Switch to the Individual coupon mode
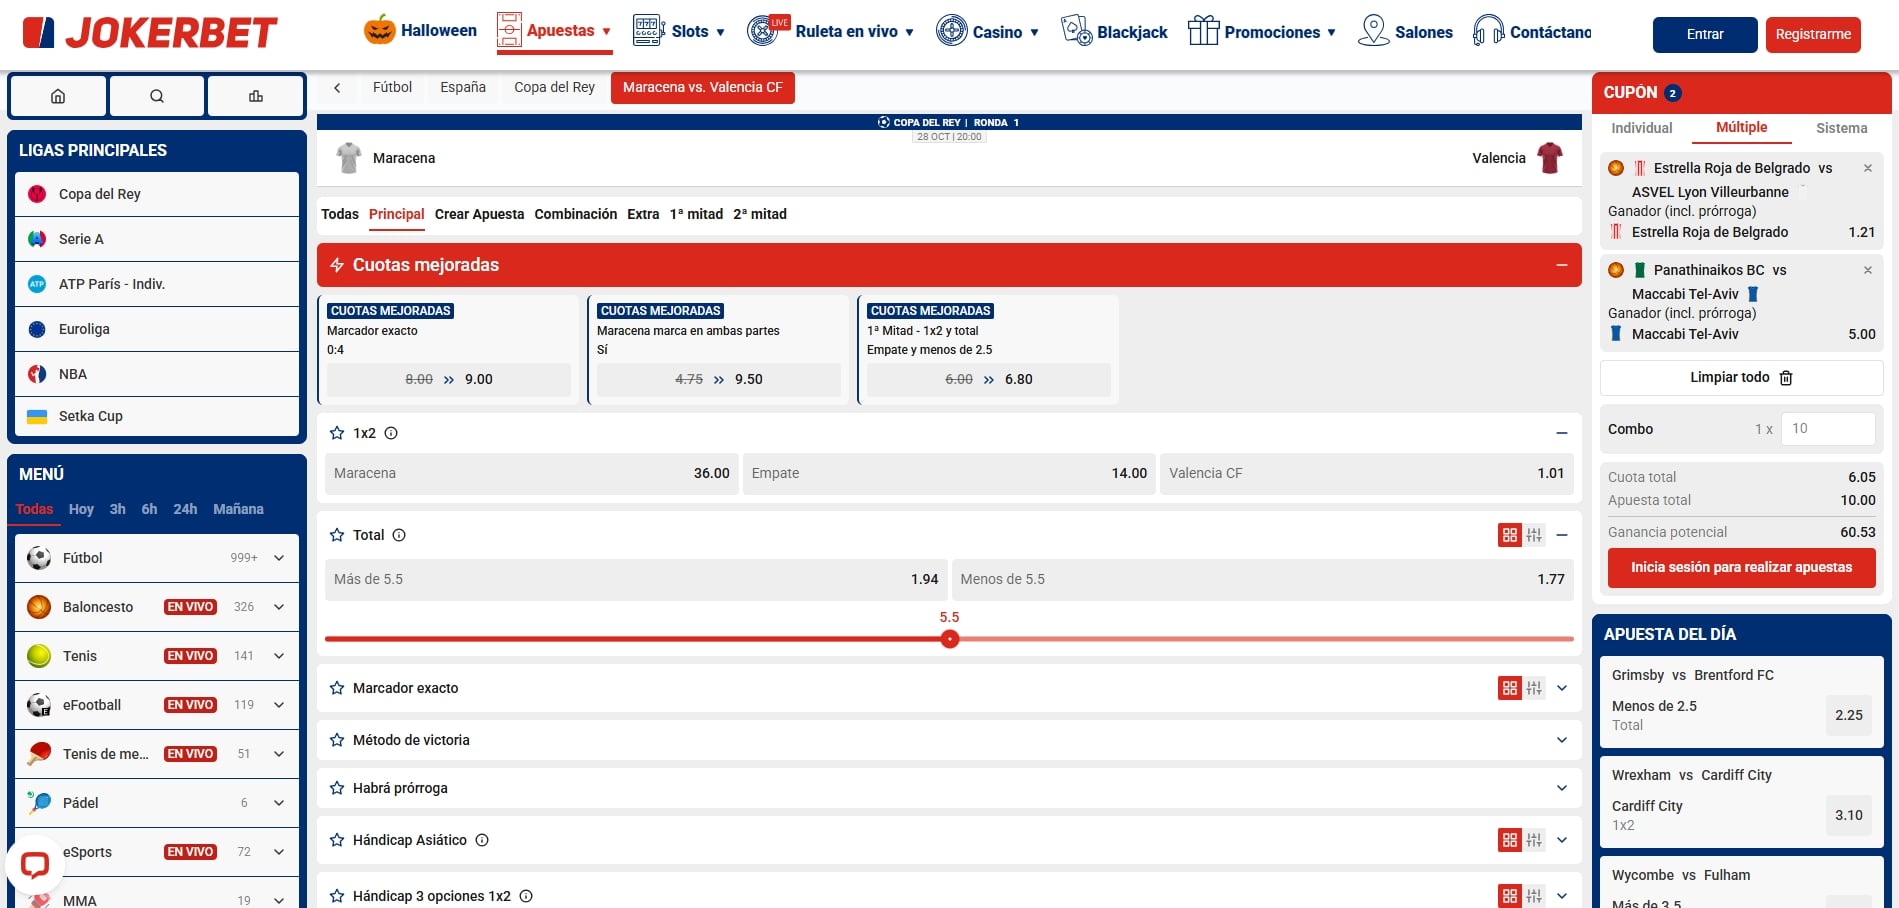The height and width of the screenshot is (908, 1899). pyautogui.click(x=1640, y=128)
